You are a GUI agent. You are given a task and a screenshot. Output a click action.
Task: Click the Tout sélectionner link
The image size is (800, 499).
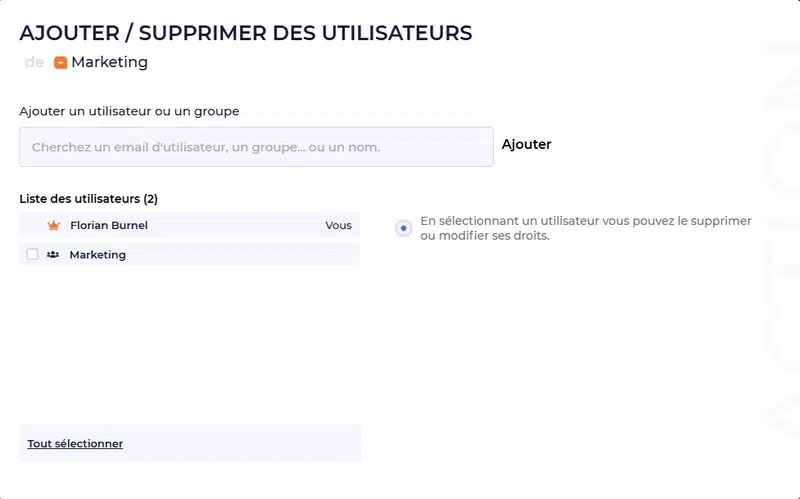tap(75, 443)
